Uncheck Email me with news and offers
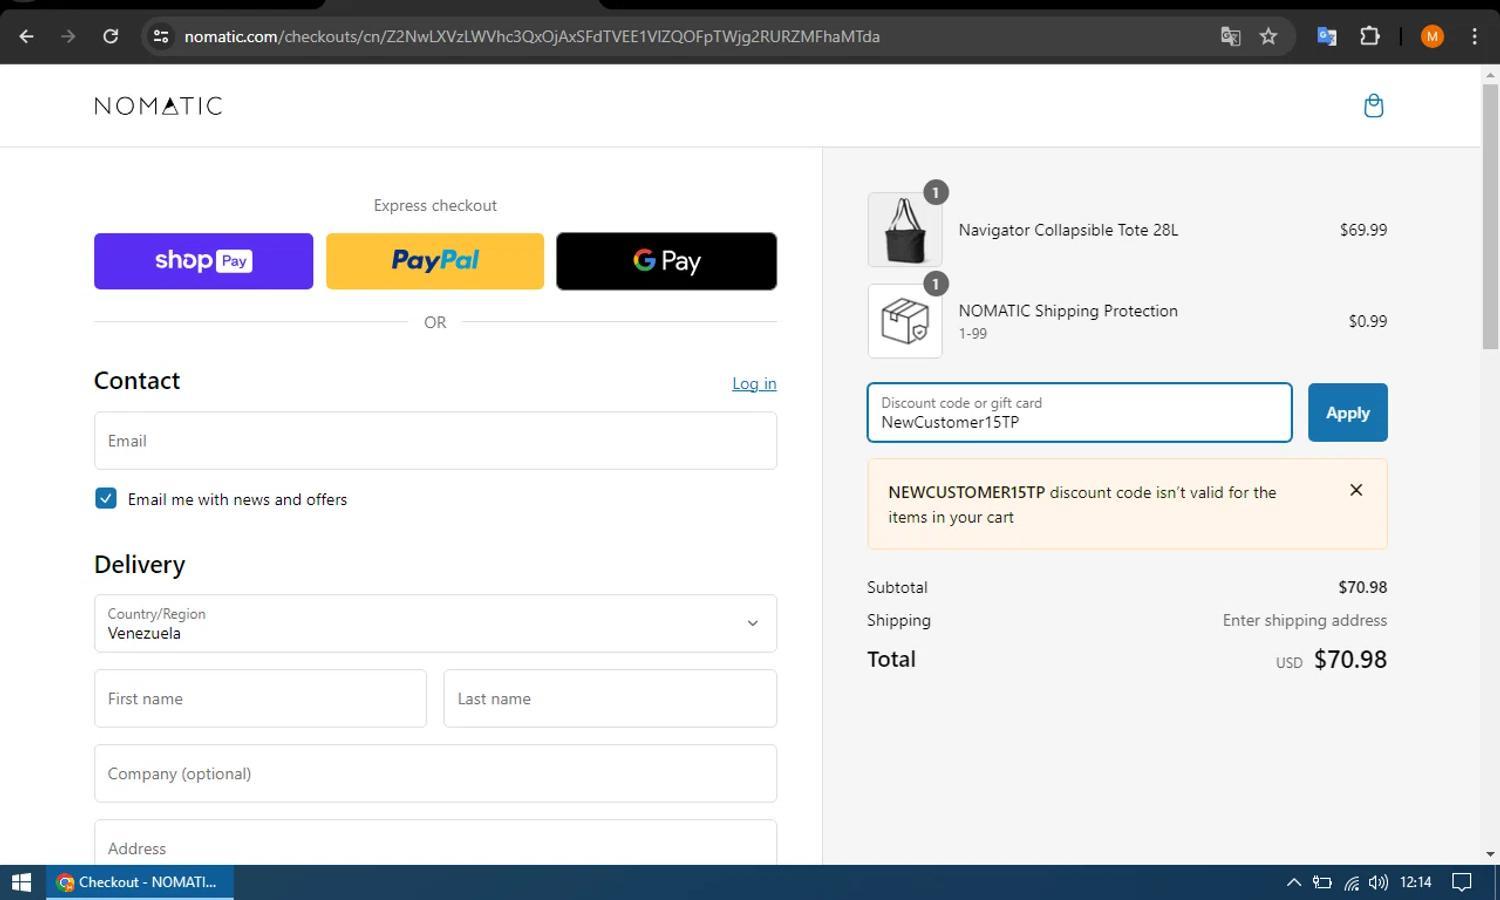Viewport: 1500px width, 900px height. click(x=106, y=498)
